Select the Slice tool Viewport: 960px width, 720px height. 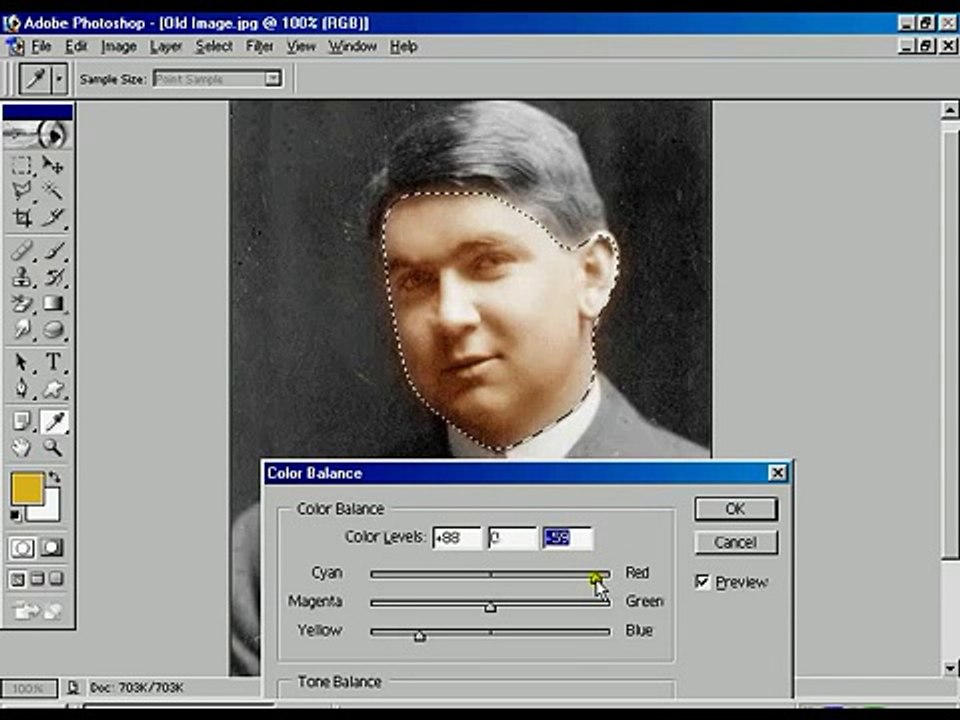[53, 217]
